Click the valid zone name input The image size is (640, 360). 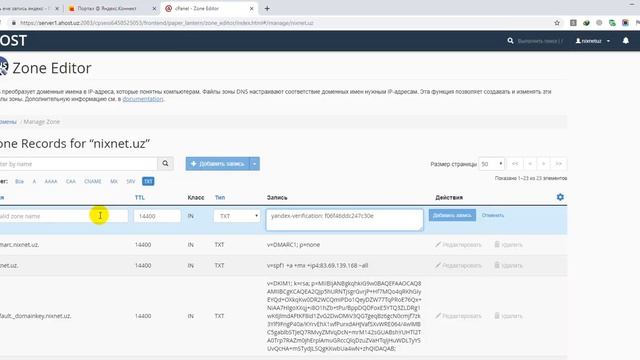click(x=63, y=216)
